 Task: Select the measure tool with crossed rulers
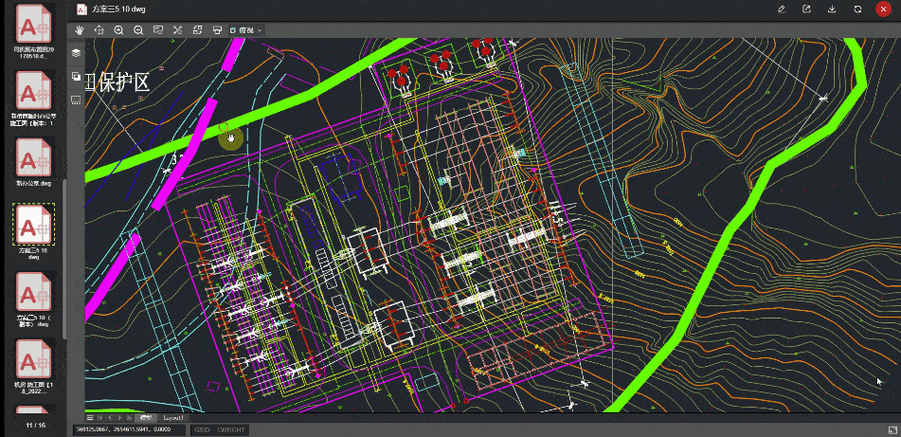(178, 30)
